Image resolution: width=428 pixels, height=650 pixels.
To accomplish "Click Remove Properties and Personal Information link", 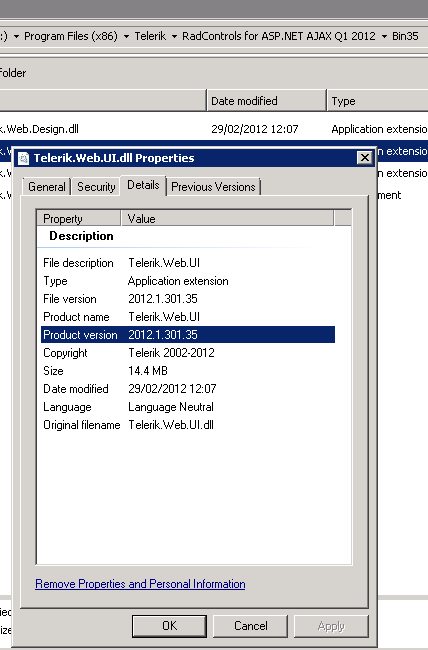I will [x=140, y=584].
